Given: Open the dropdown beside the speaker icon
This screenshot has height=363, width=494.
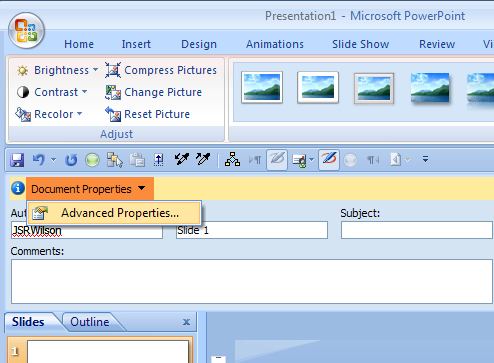Looking at the screenshot, I should point(407,160).
